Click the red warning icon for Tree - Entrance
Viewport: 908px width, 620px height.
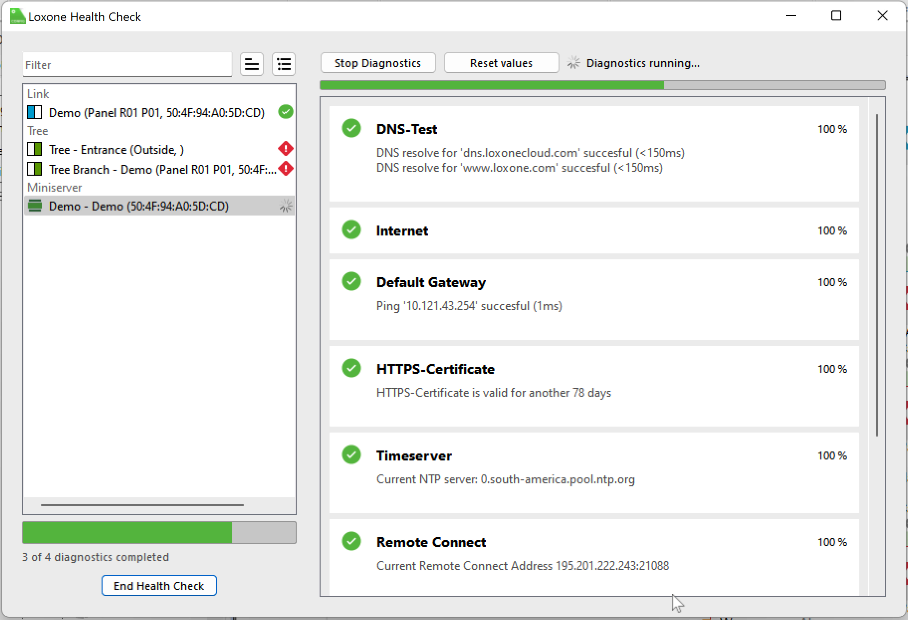286,149
